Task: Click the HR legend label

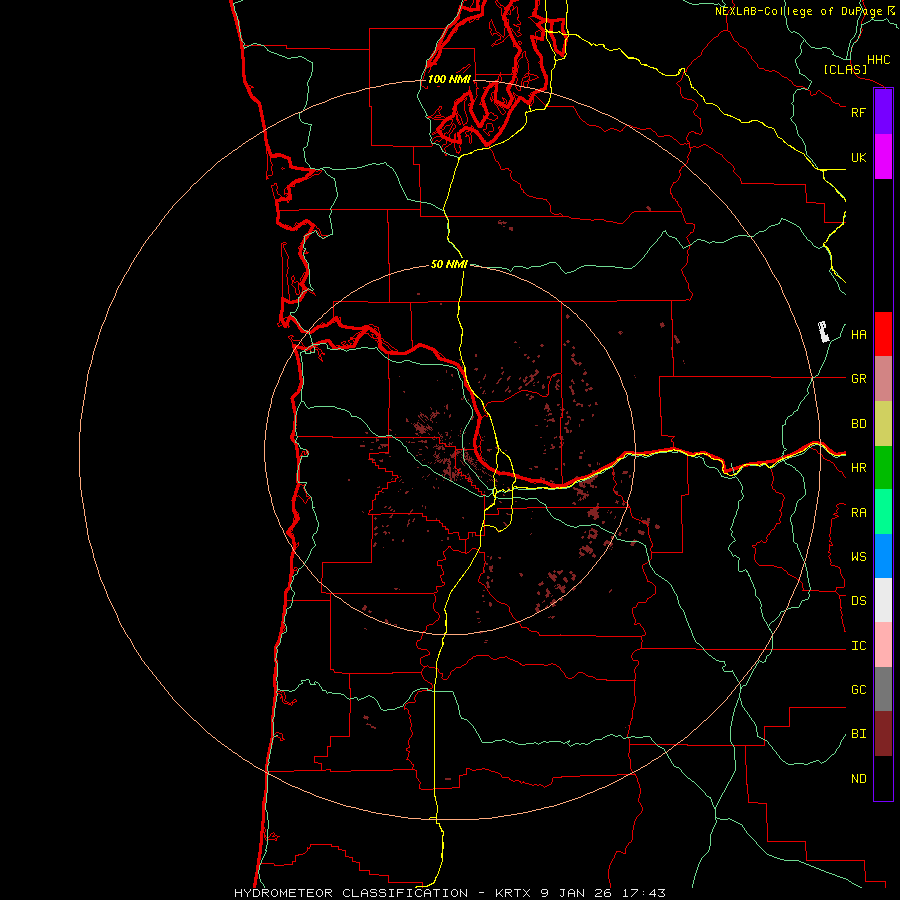Action: coord(859,468)
